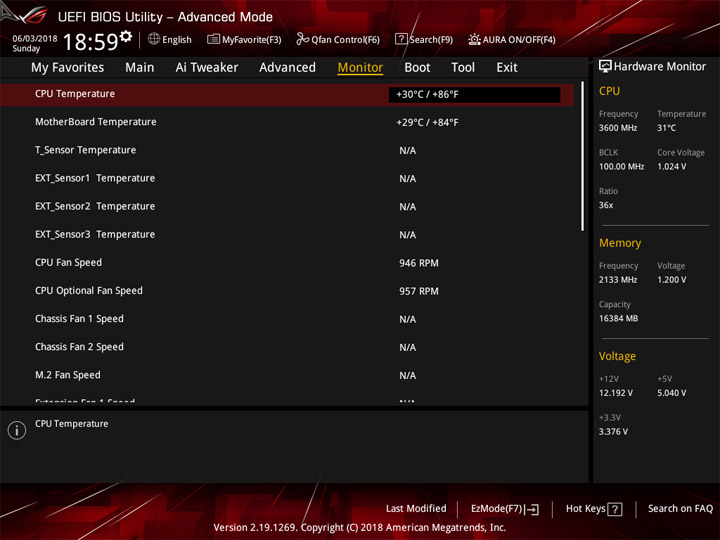Select EXT_Sensor3 Temperature row
The width and height of the screenshot is (720, 540).
coord(287,234)
